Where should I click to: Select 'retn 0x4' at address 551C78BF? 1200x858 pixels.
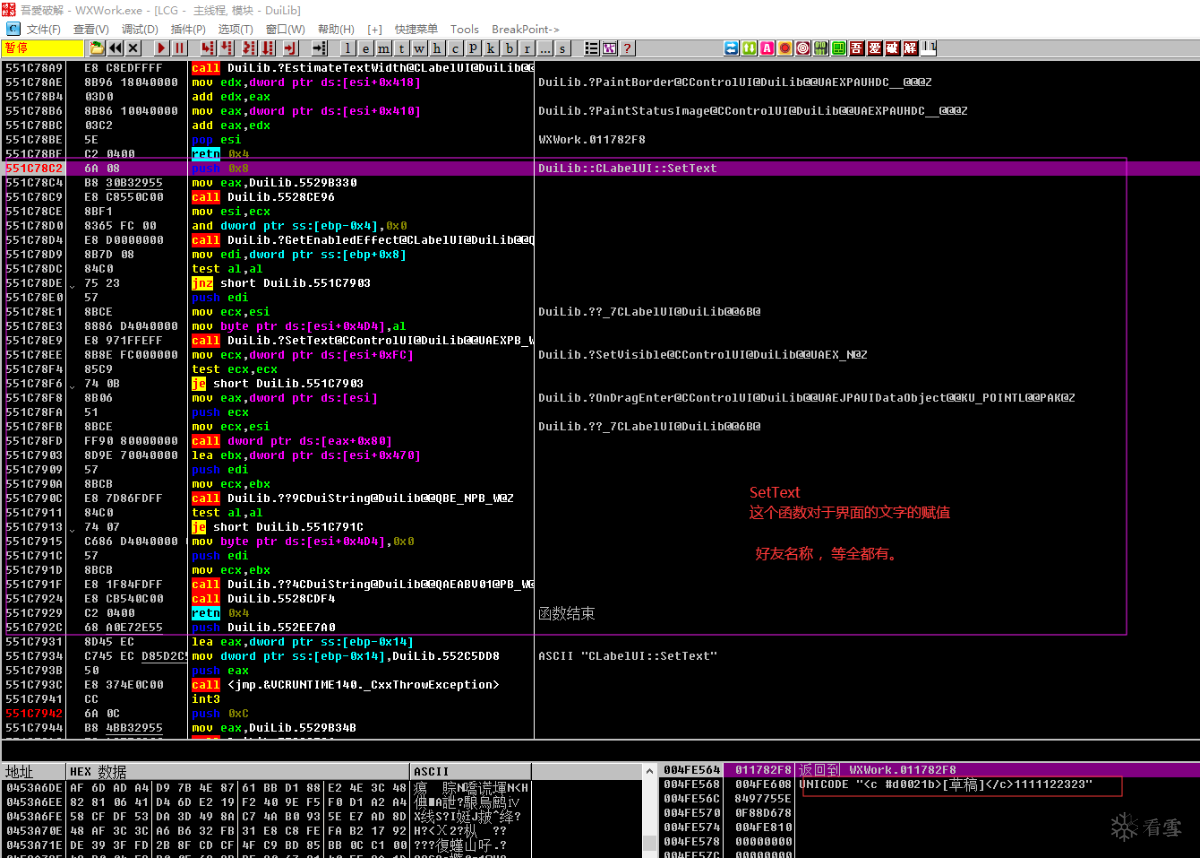pos(219,154)
